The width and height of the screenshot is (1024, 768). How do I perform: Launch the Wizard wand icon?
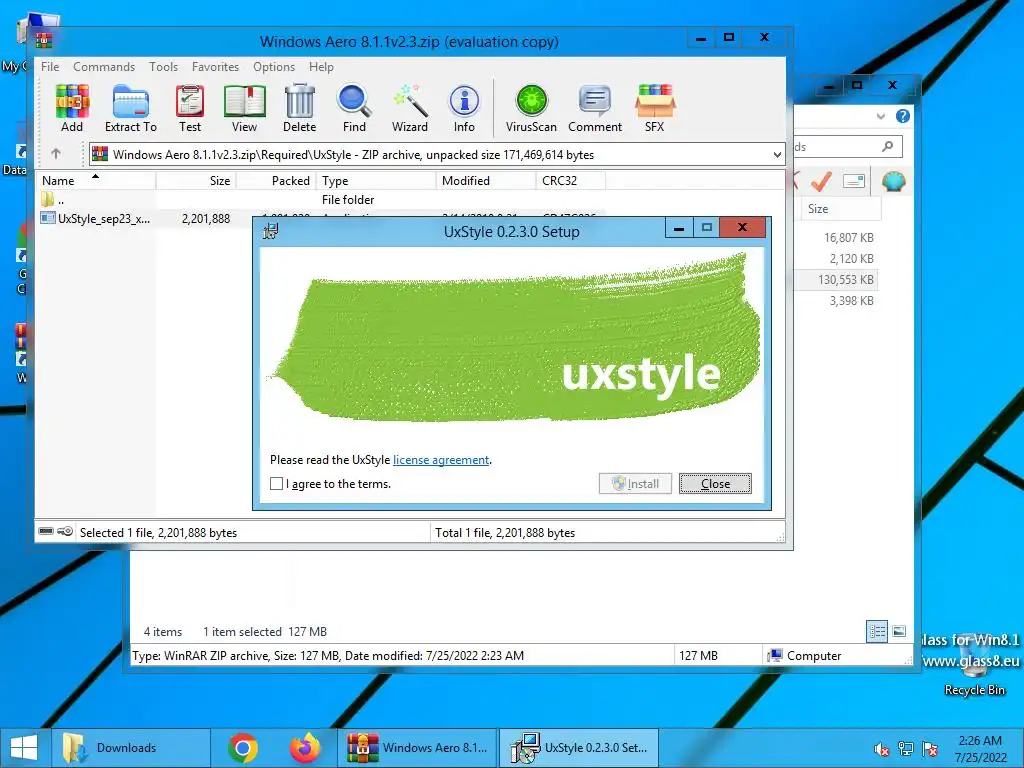[x=410, y=108]
